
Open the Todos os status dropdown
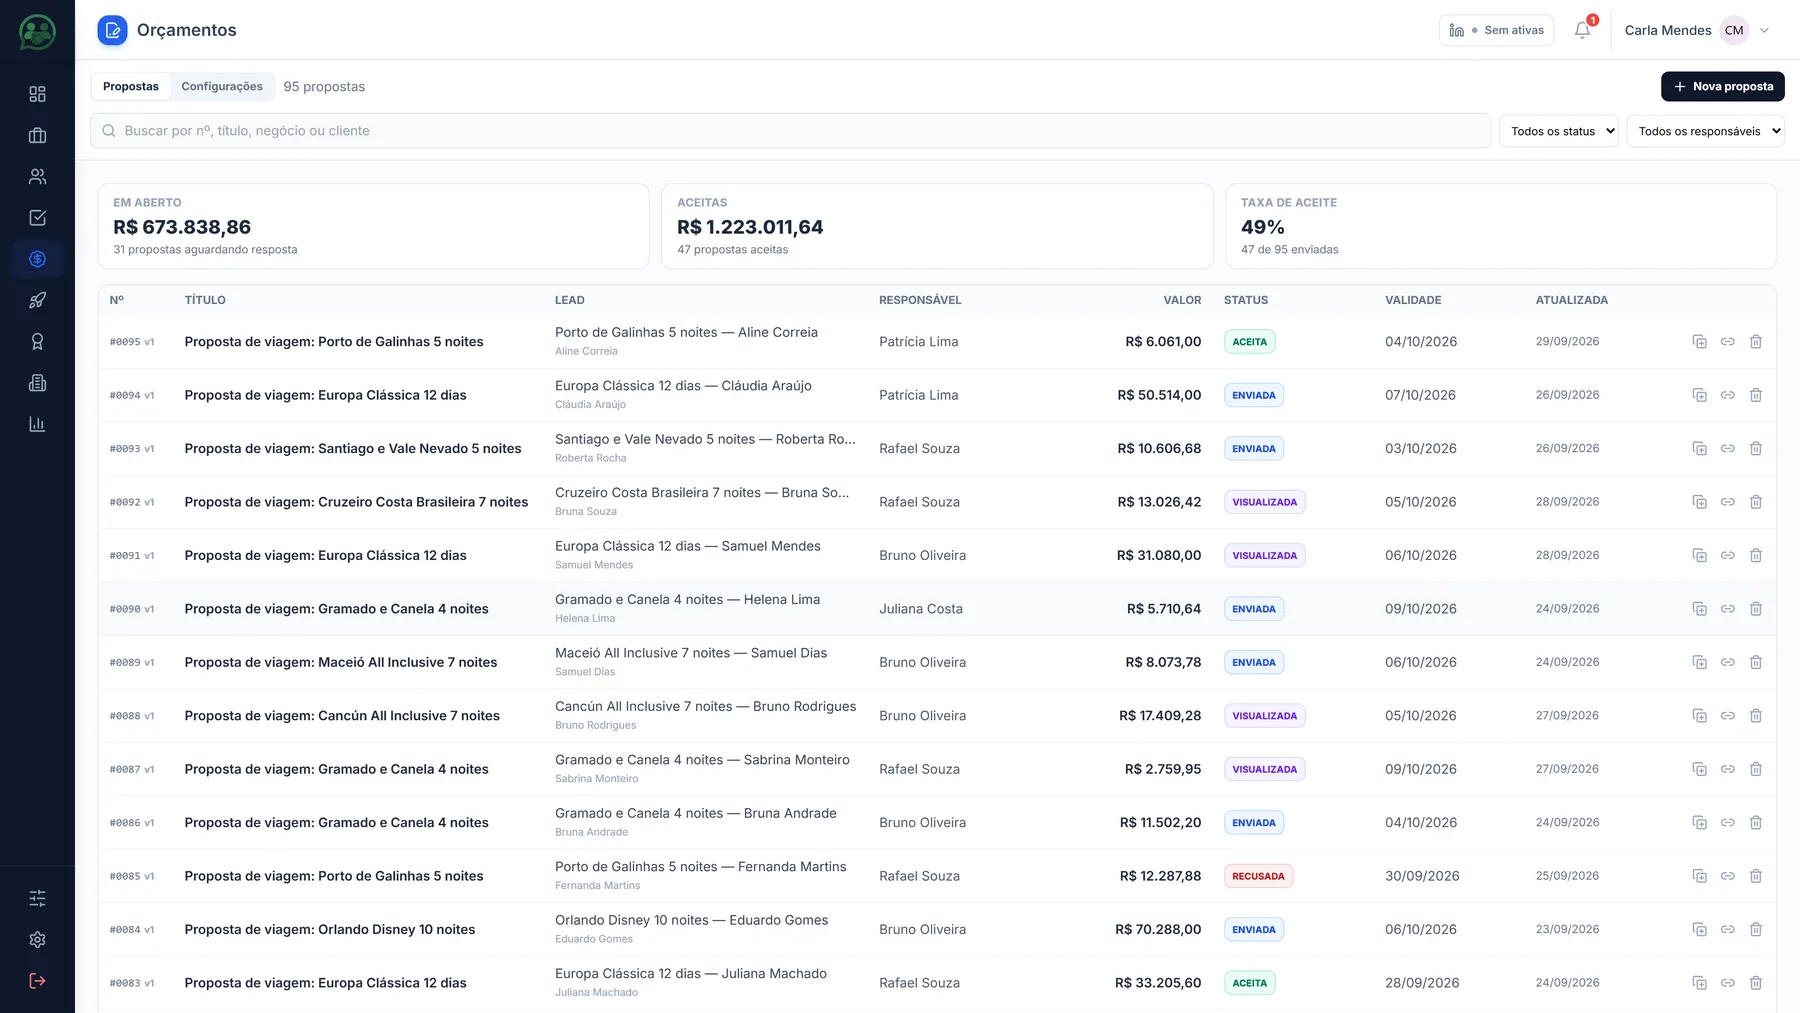point(1558,131)
